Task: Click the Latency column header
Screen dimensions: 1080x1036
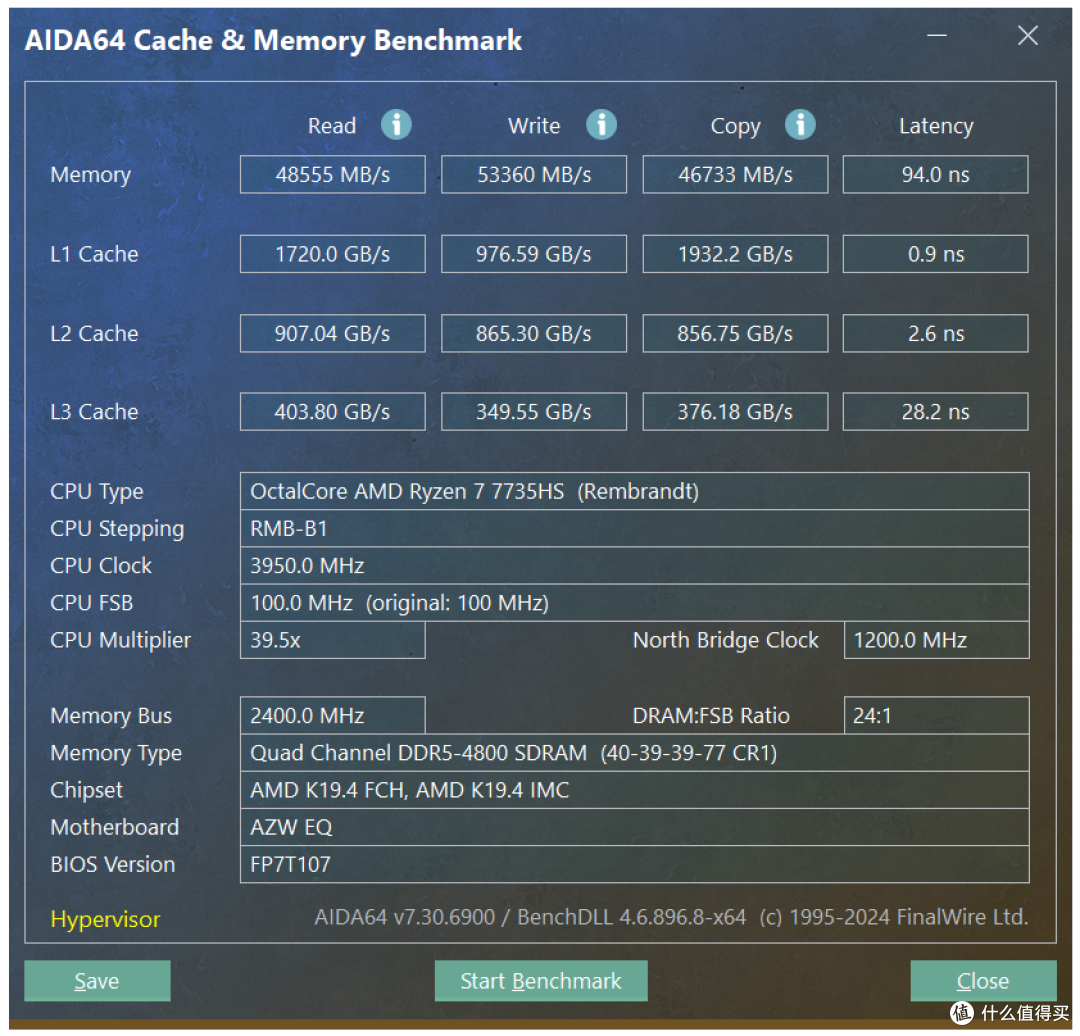Action: [x=936, y=127]
